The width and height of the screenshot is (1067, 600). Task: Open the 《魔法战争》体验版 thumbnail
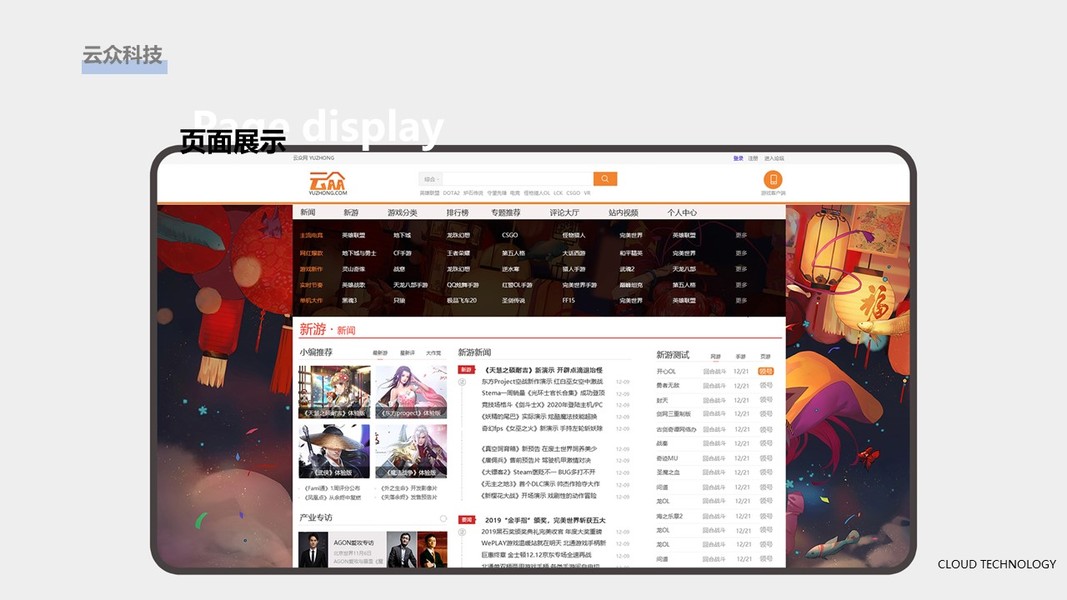point(411,451)
